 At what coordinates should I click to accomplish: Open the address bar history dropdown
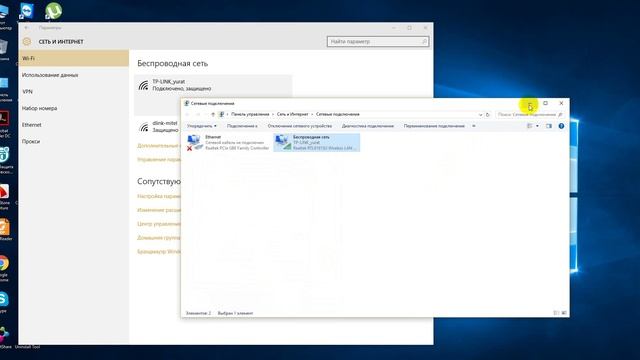point(480,115)
